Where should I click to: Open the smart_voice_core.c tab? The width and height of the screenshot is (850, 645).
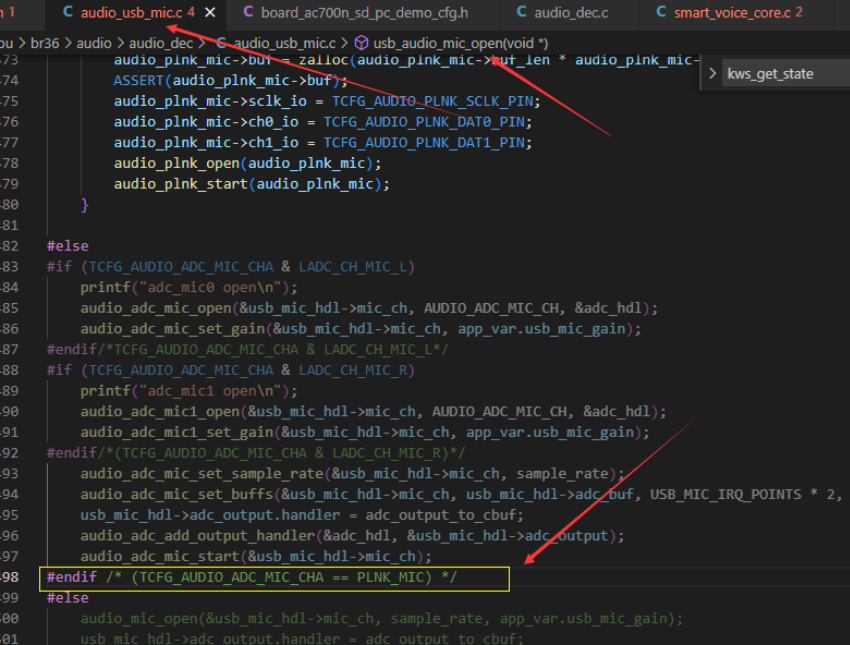click(x=738, y=12)
